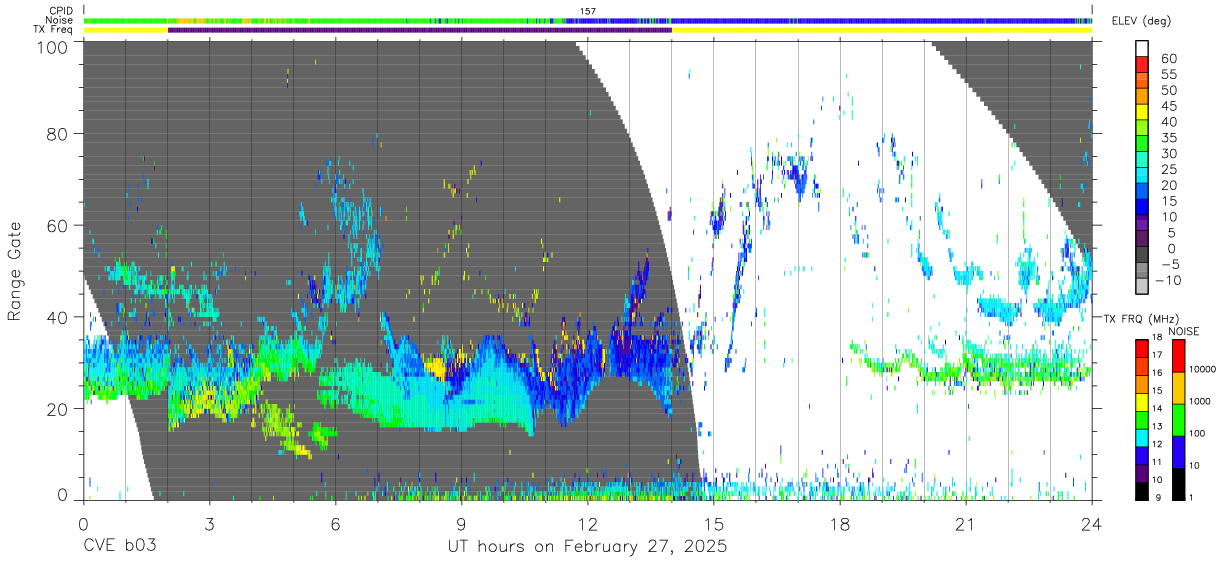1228x567 pixels.
Task: Click the cyan segment of TX FRQ colorbar
Action: [1141, 437]
